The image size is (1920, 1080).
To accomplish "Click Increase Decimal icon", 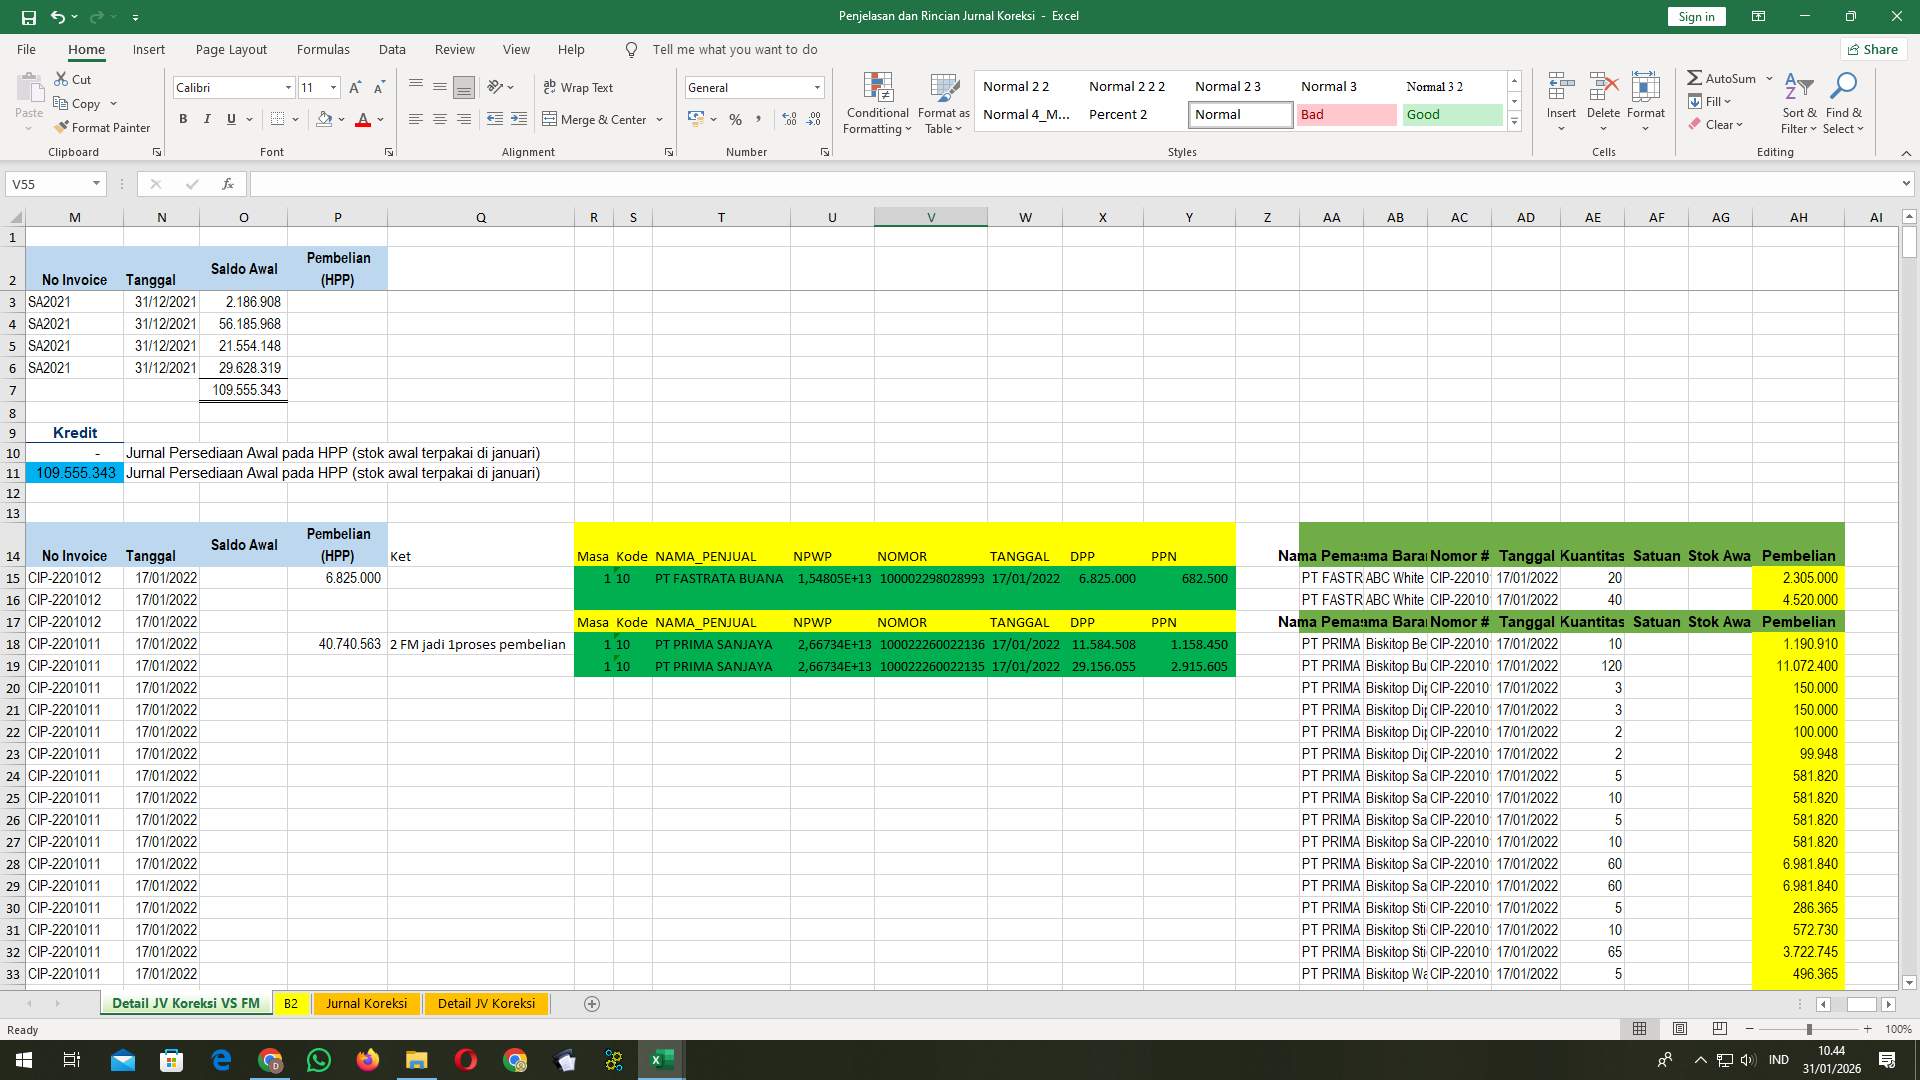I will click(789, 119).
